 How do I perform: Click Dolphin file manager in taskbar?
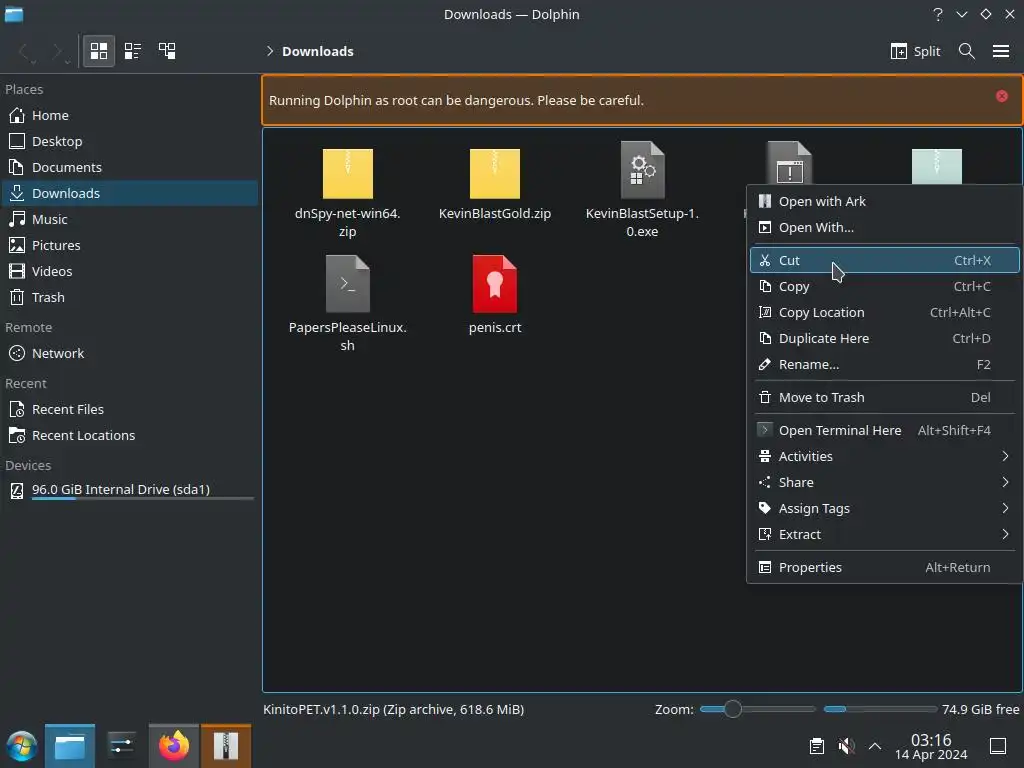pos(70,746)
